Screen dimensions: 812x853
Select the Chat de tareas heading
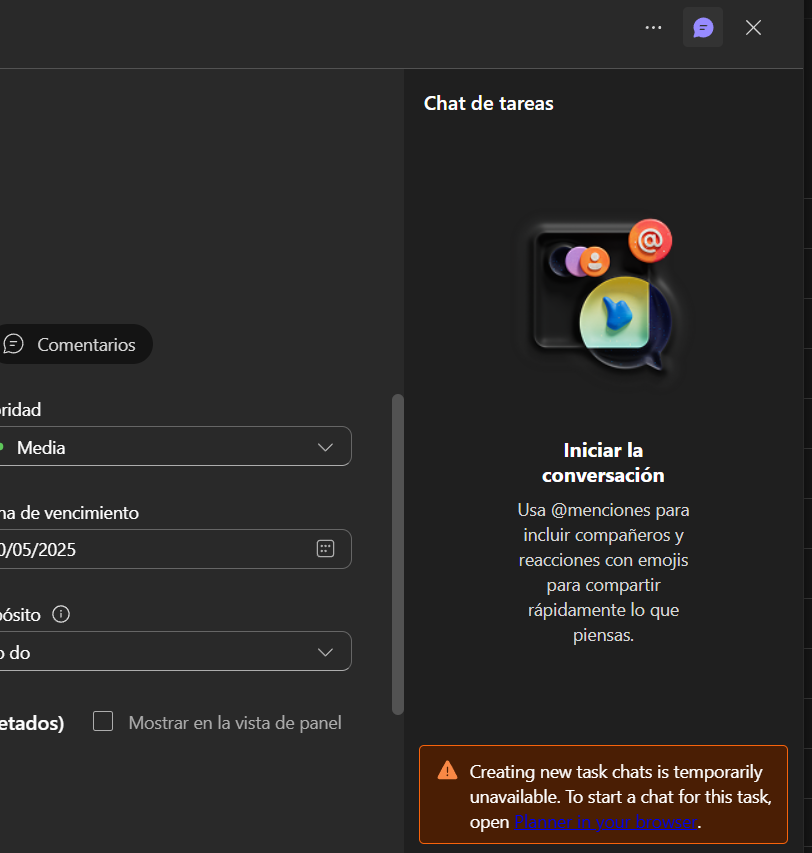[x=488, y=103]
